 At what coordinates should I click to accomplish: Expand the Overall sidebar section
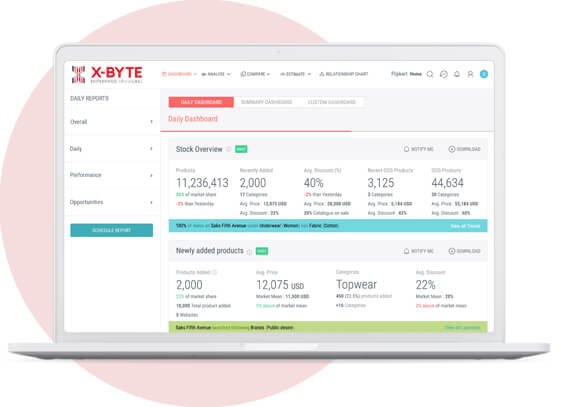tap(112, 122)
